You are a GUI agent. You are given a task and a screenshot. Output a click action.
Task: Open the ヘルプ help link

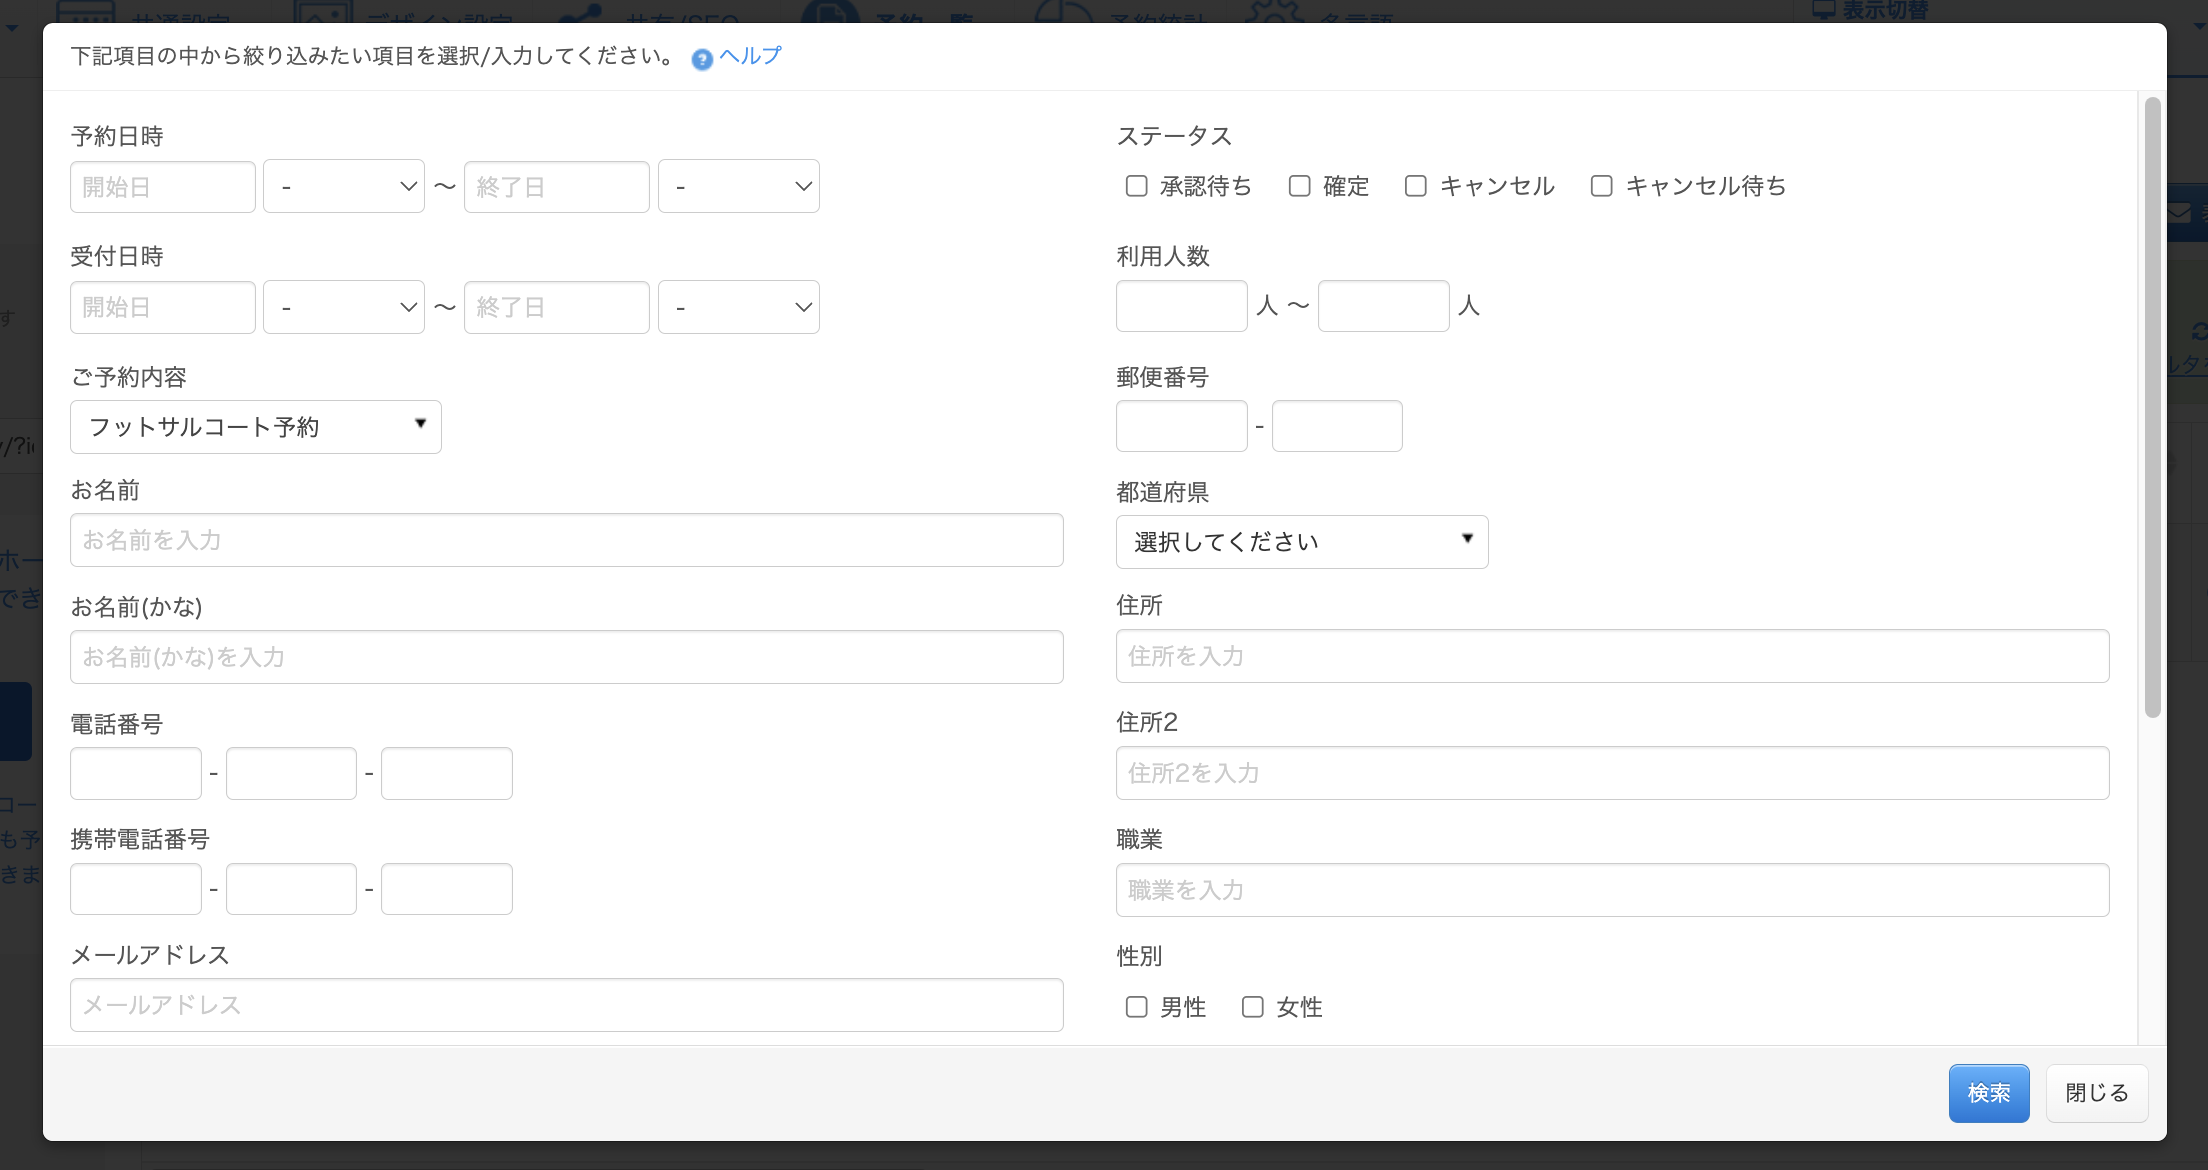(750, 56)
